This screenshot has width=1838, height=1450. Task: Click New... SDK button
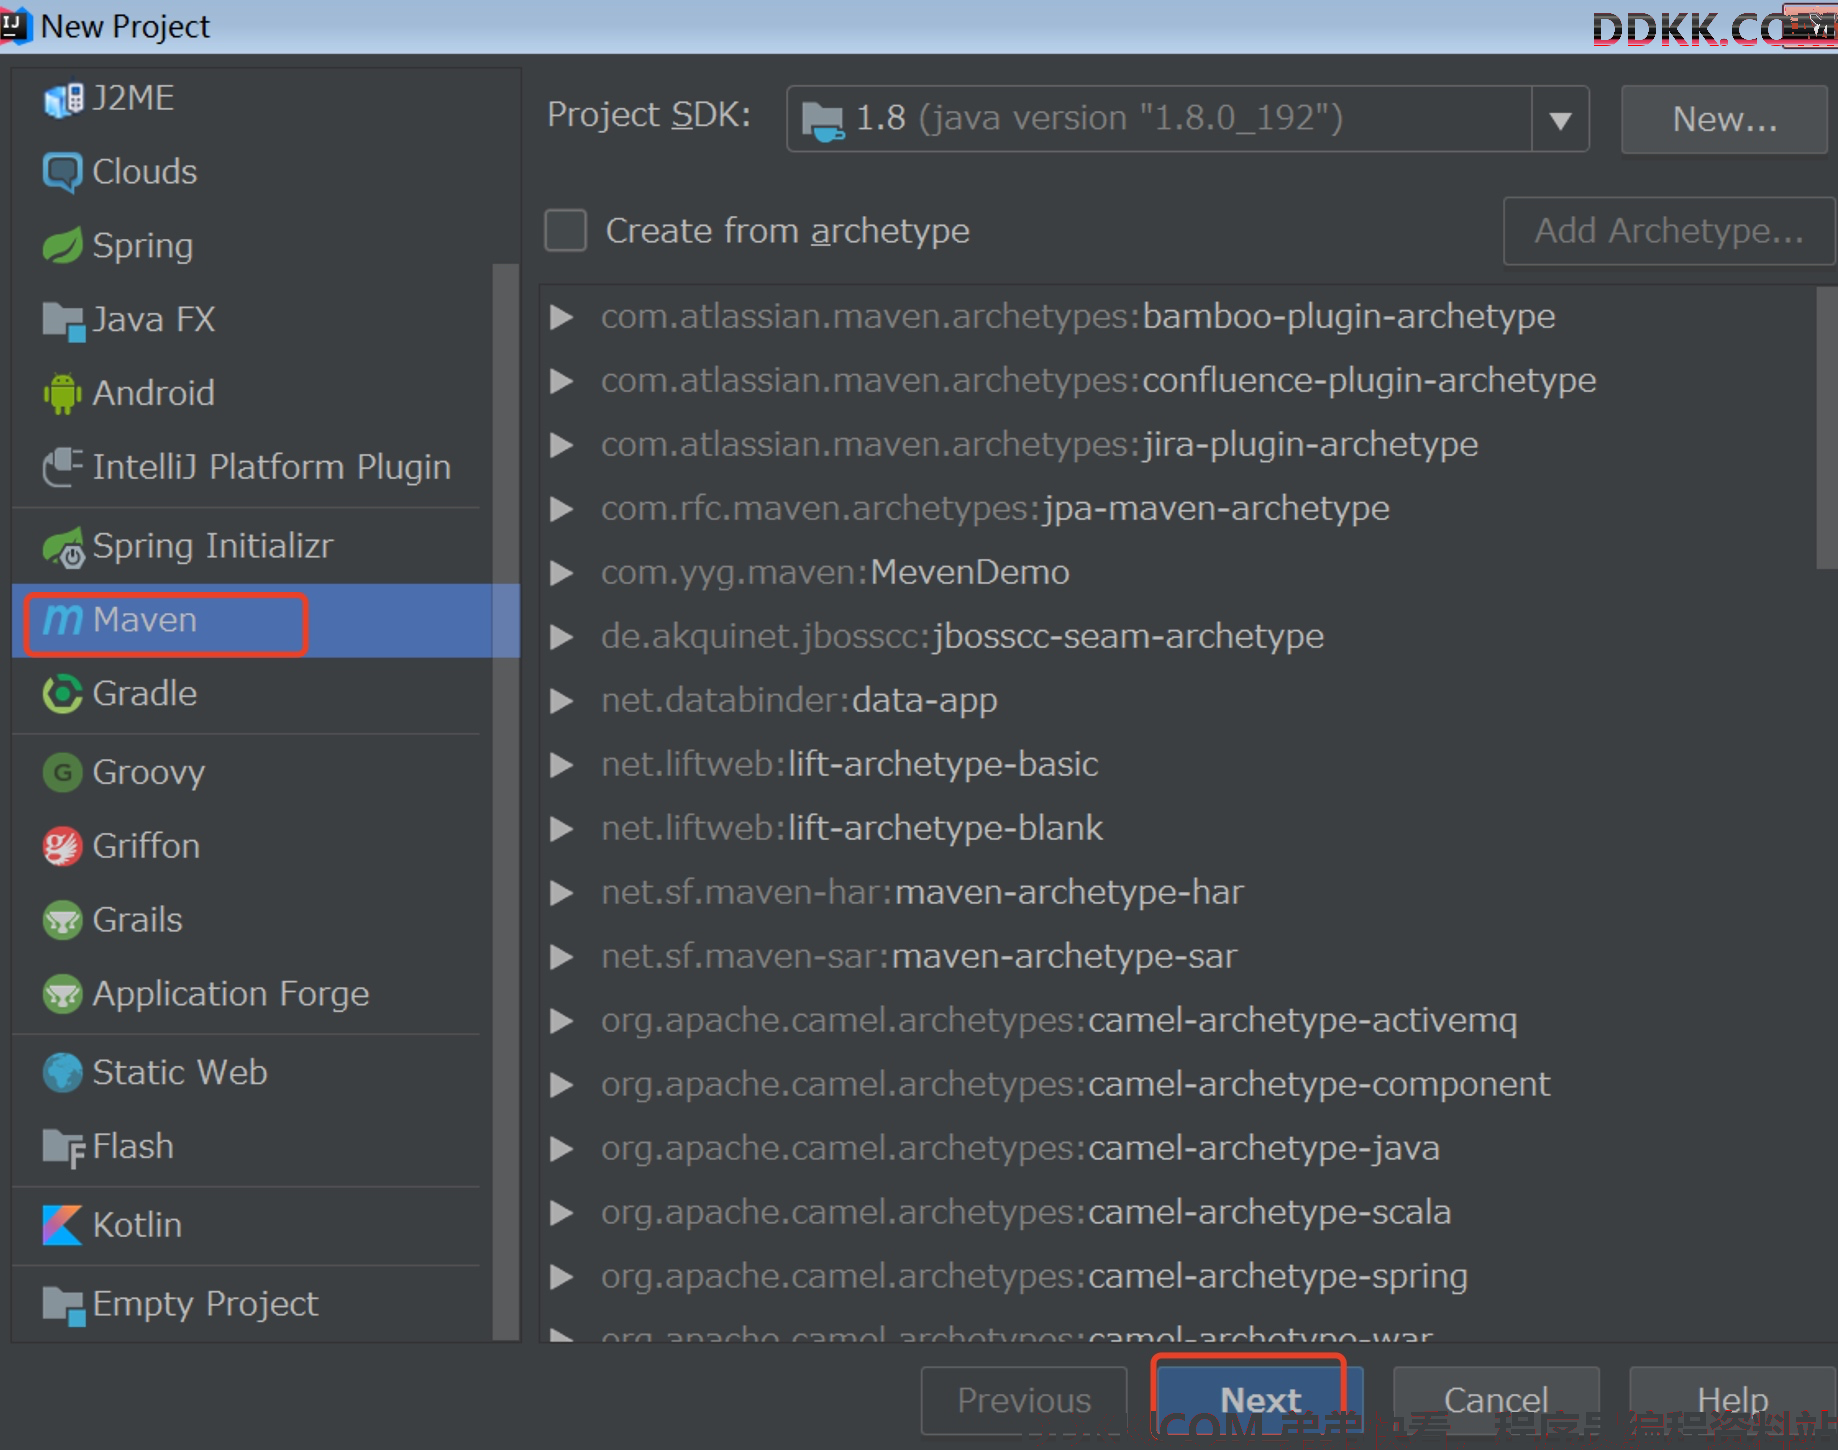tap(1724, 120)
